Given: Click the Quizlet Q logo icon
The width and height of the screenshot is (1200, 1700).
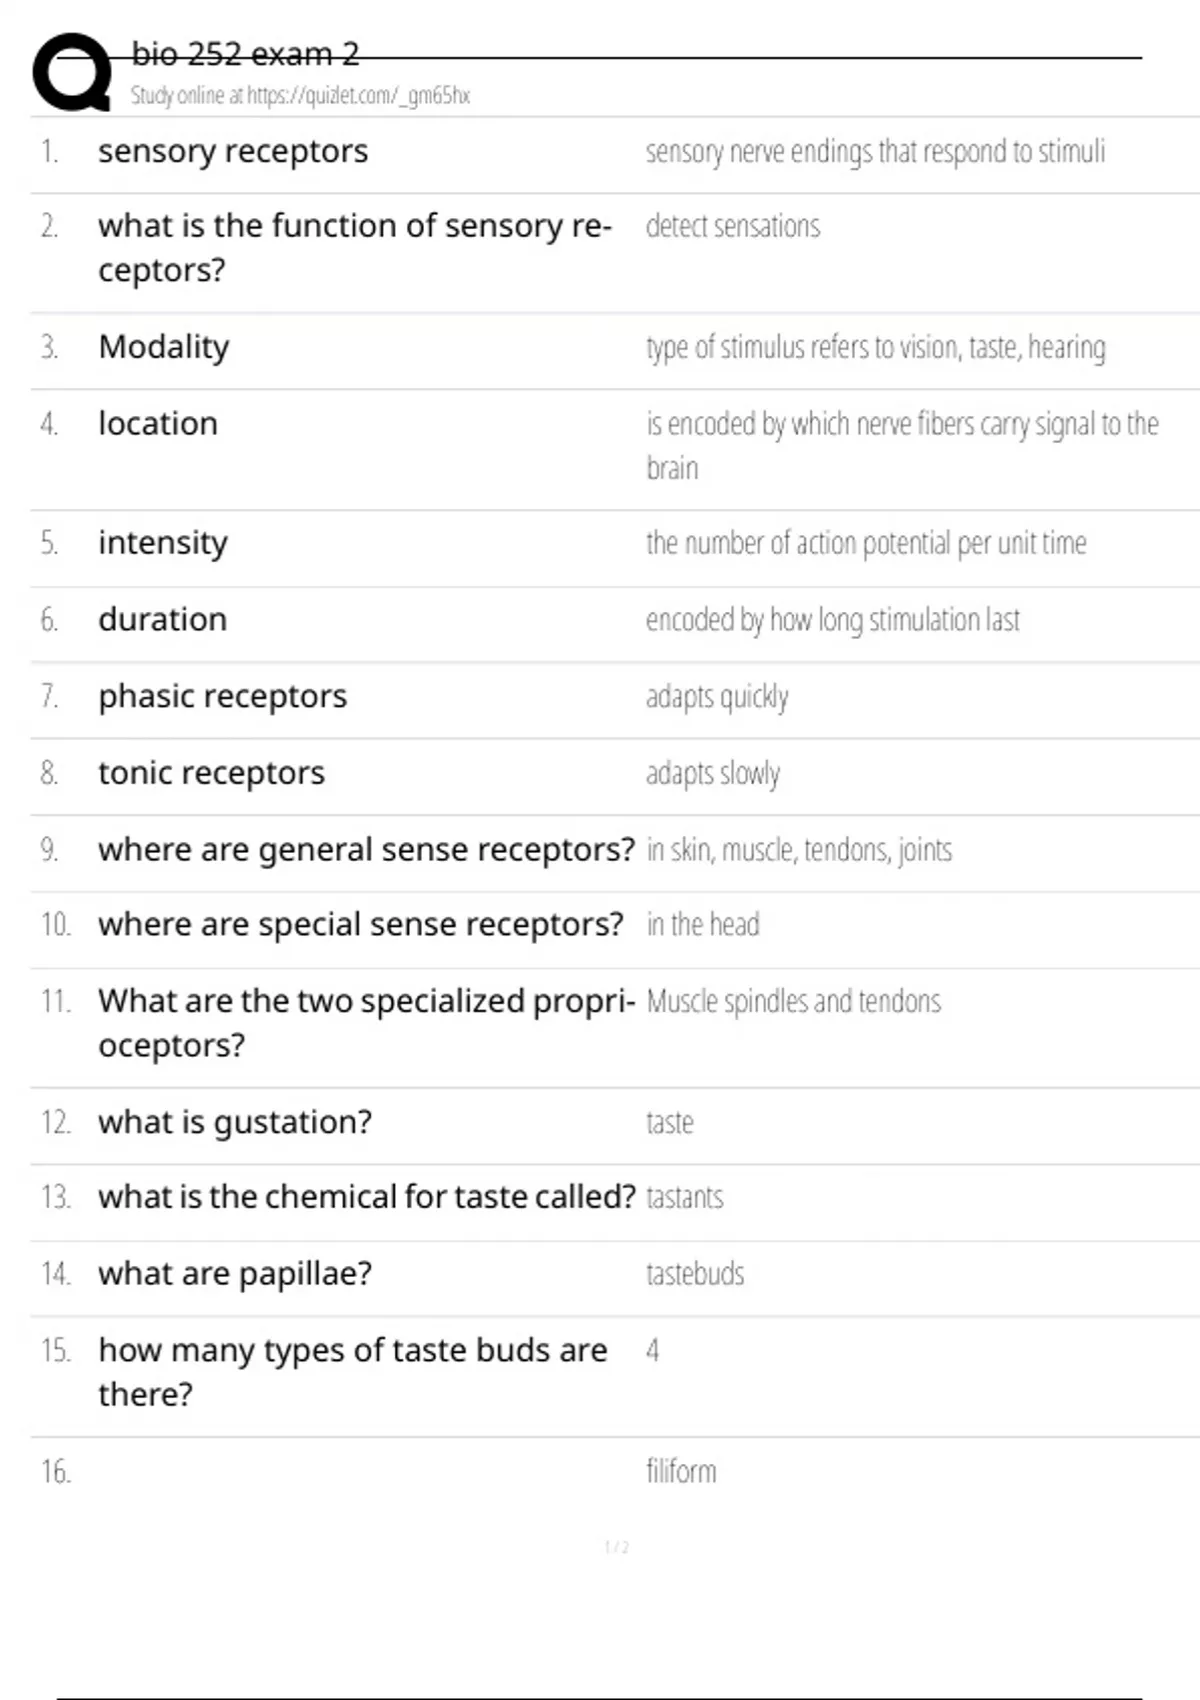Looking at the screenshot, I should click(72, 71).
